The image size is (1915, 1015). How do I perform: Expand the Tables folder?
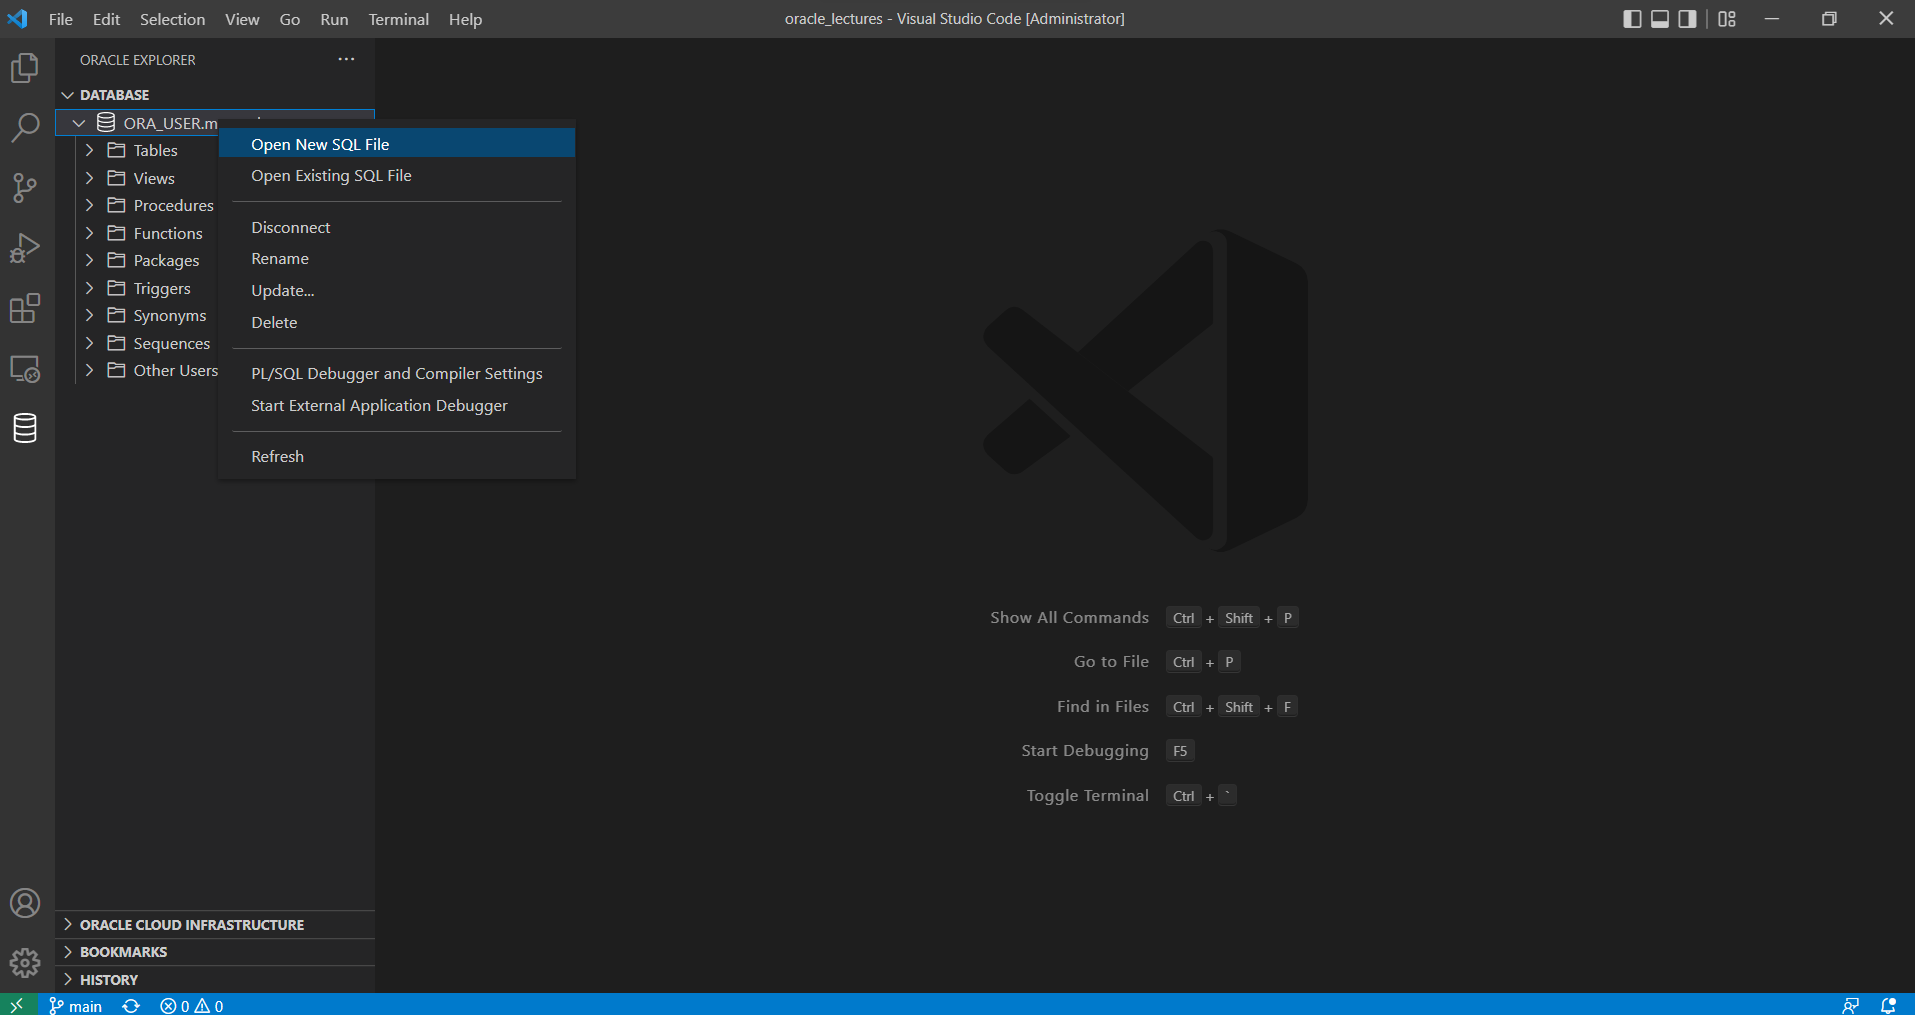pos(89,150)
